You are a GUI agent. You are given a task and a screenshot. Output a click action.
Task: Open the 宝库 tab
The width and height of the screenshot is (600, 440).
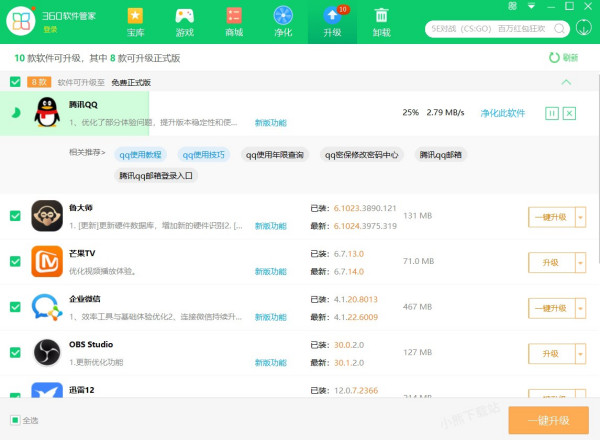point(135,22)
